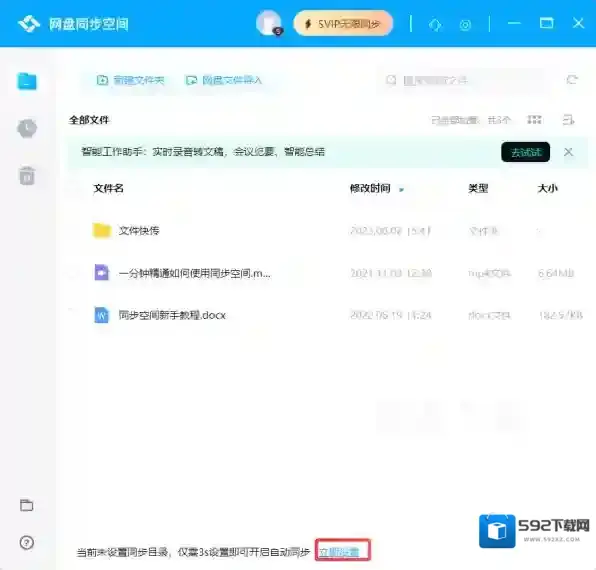Open the settings gear in title bar
The width and height of the screenshot is (596, 570).
tap(465, 25)
